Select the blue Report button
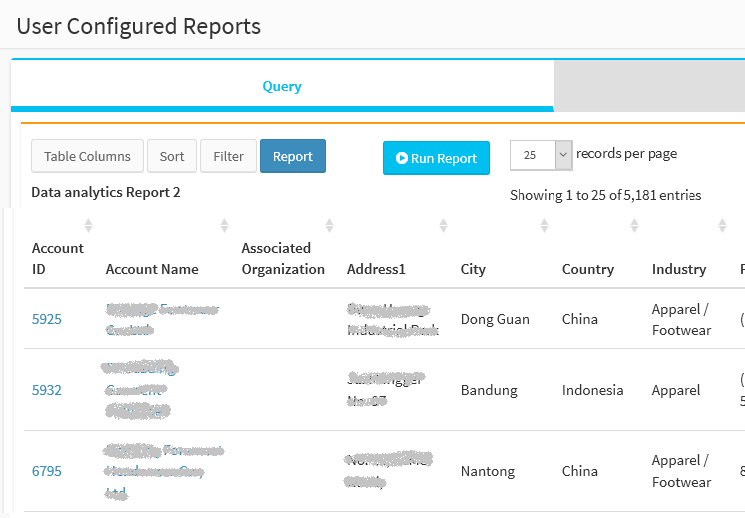The height and width of the screenshot is (518, 745). coord(293,156)
